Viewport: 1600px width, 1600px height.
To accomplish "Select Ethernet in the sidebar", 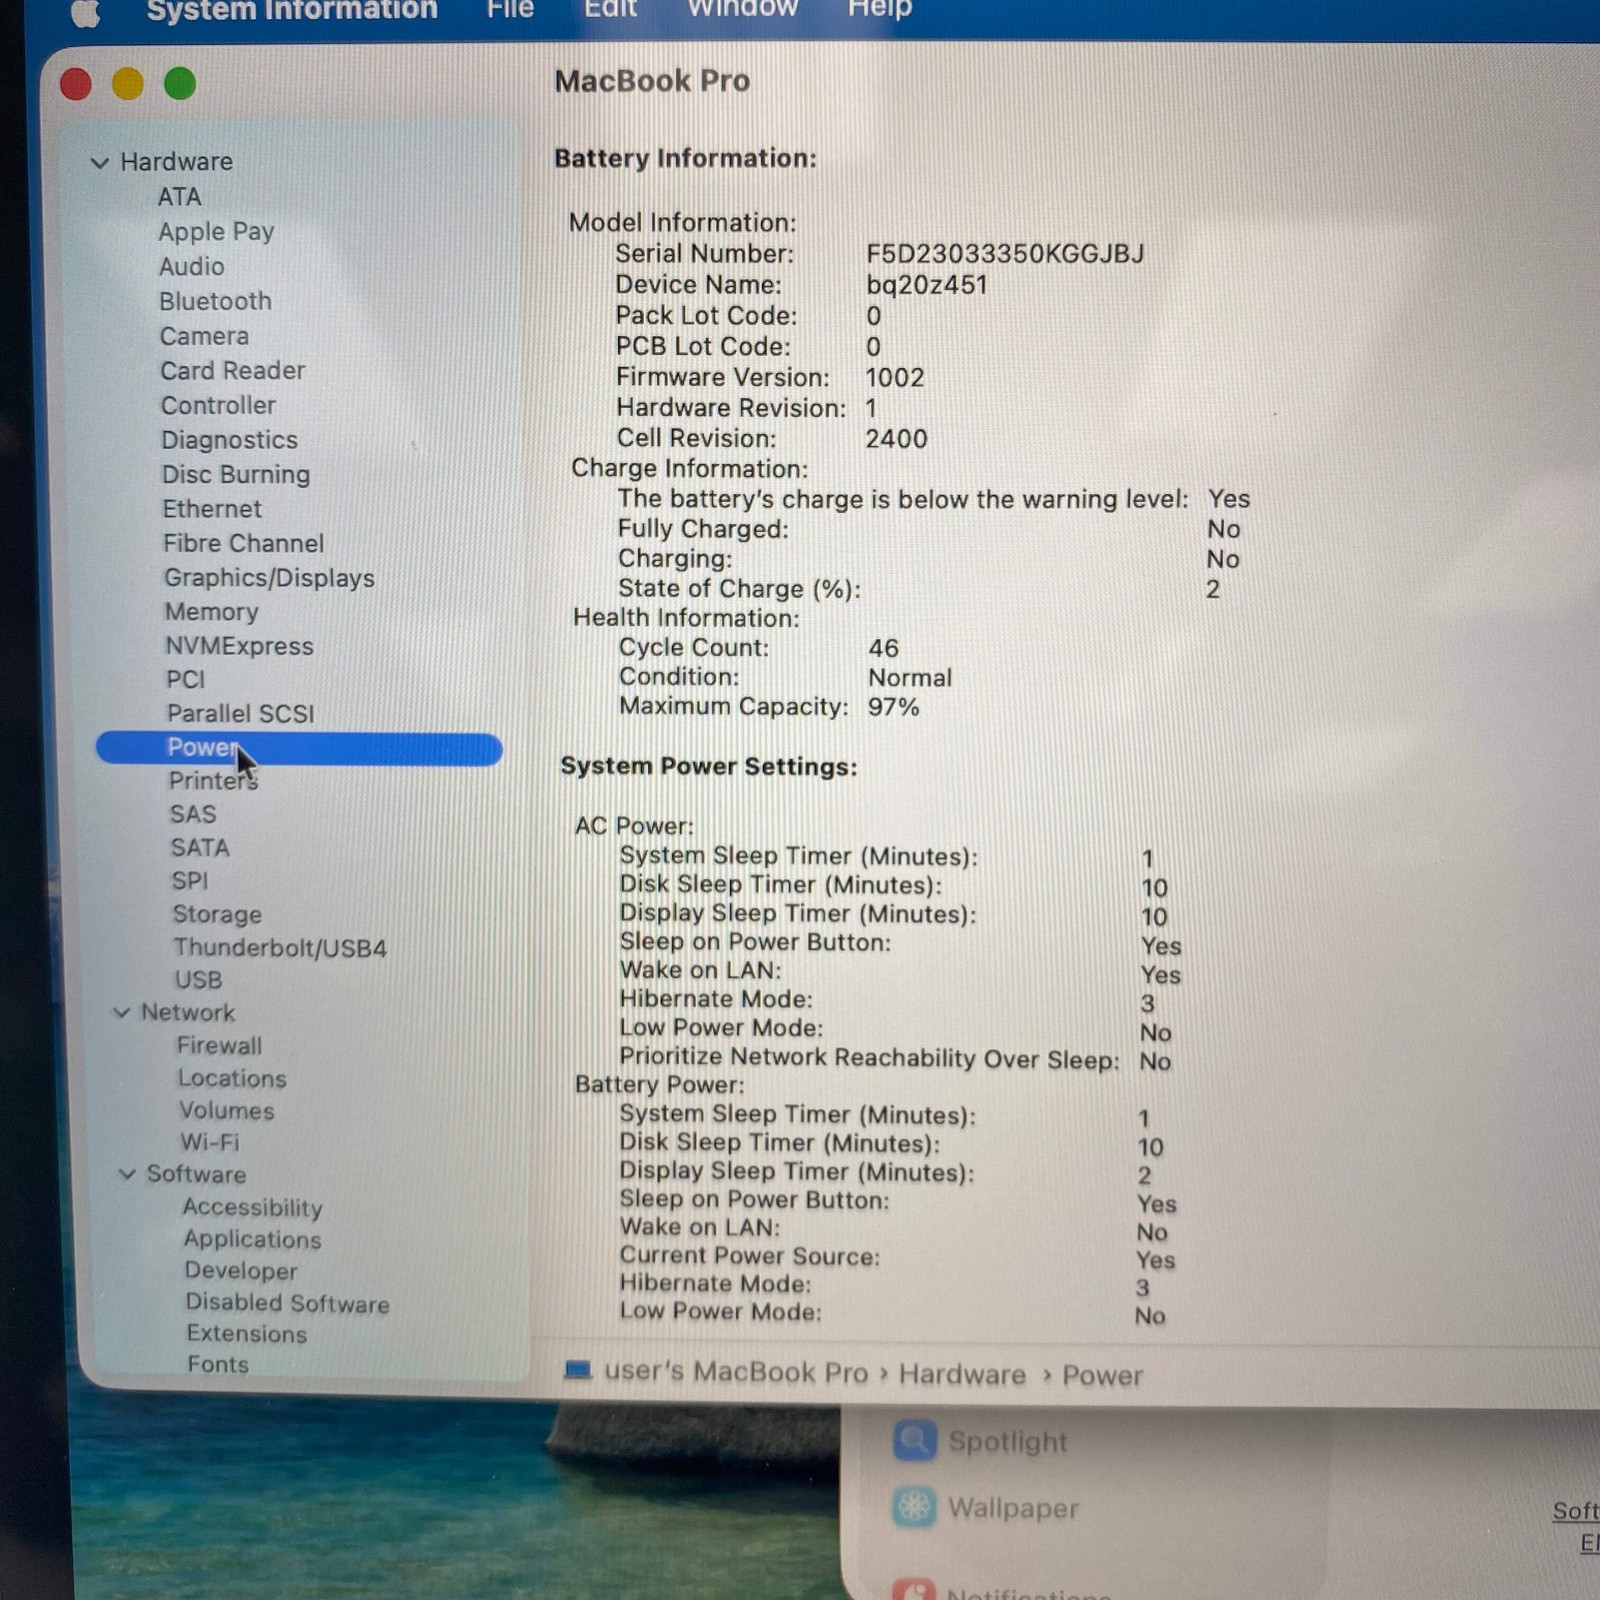I will pos(212,509).
